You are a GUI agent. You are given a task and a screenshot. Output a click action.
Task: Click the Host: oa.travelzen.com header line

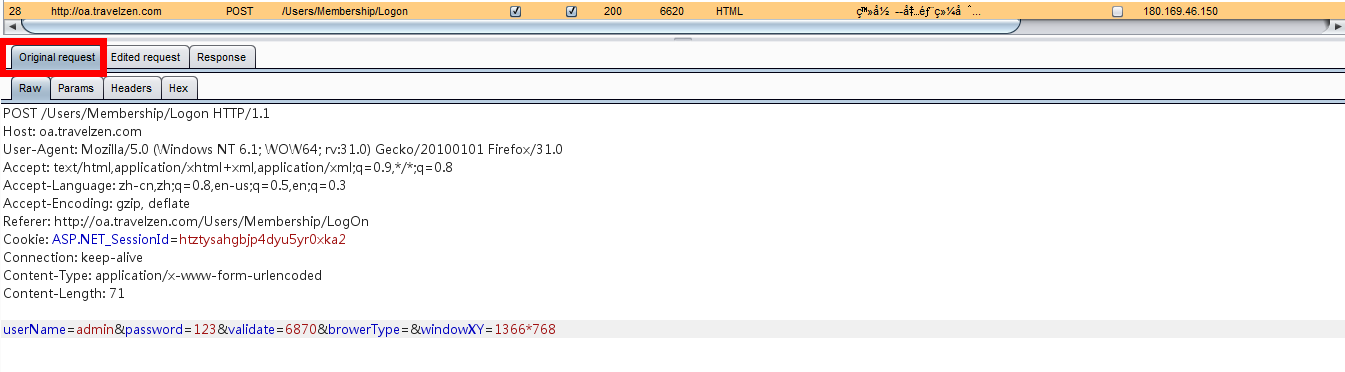click(72, 131)
